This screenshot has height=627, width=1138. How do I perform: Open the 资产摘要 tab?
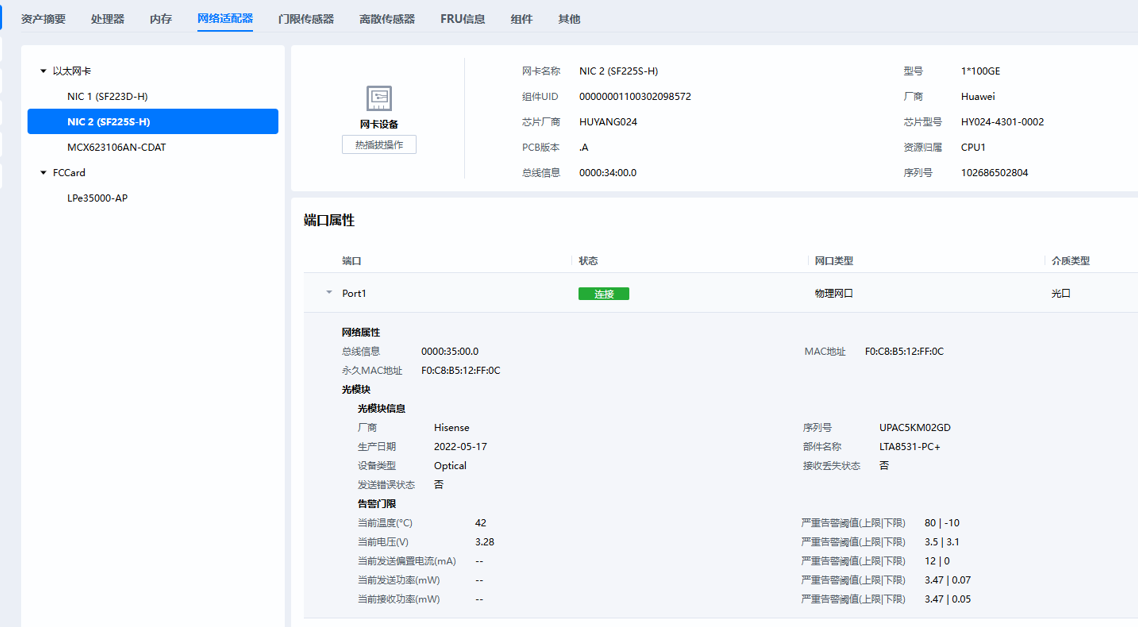(43, 19)
